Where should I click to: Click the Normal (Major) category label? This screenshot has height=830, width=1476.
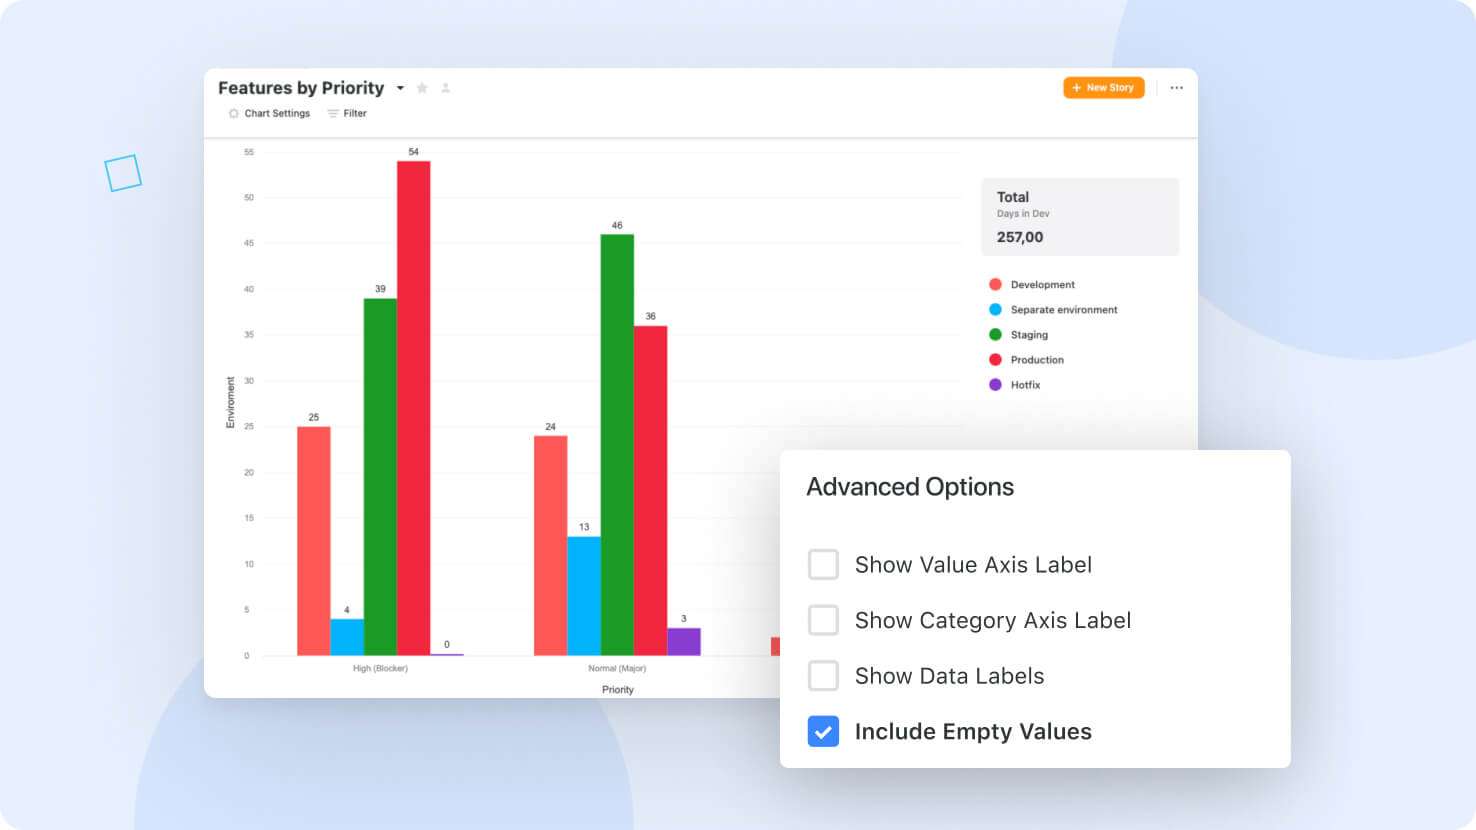[617, 668]
